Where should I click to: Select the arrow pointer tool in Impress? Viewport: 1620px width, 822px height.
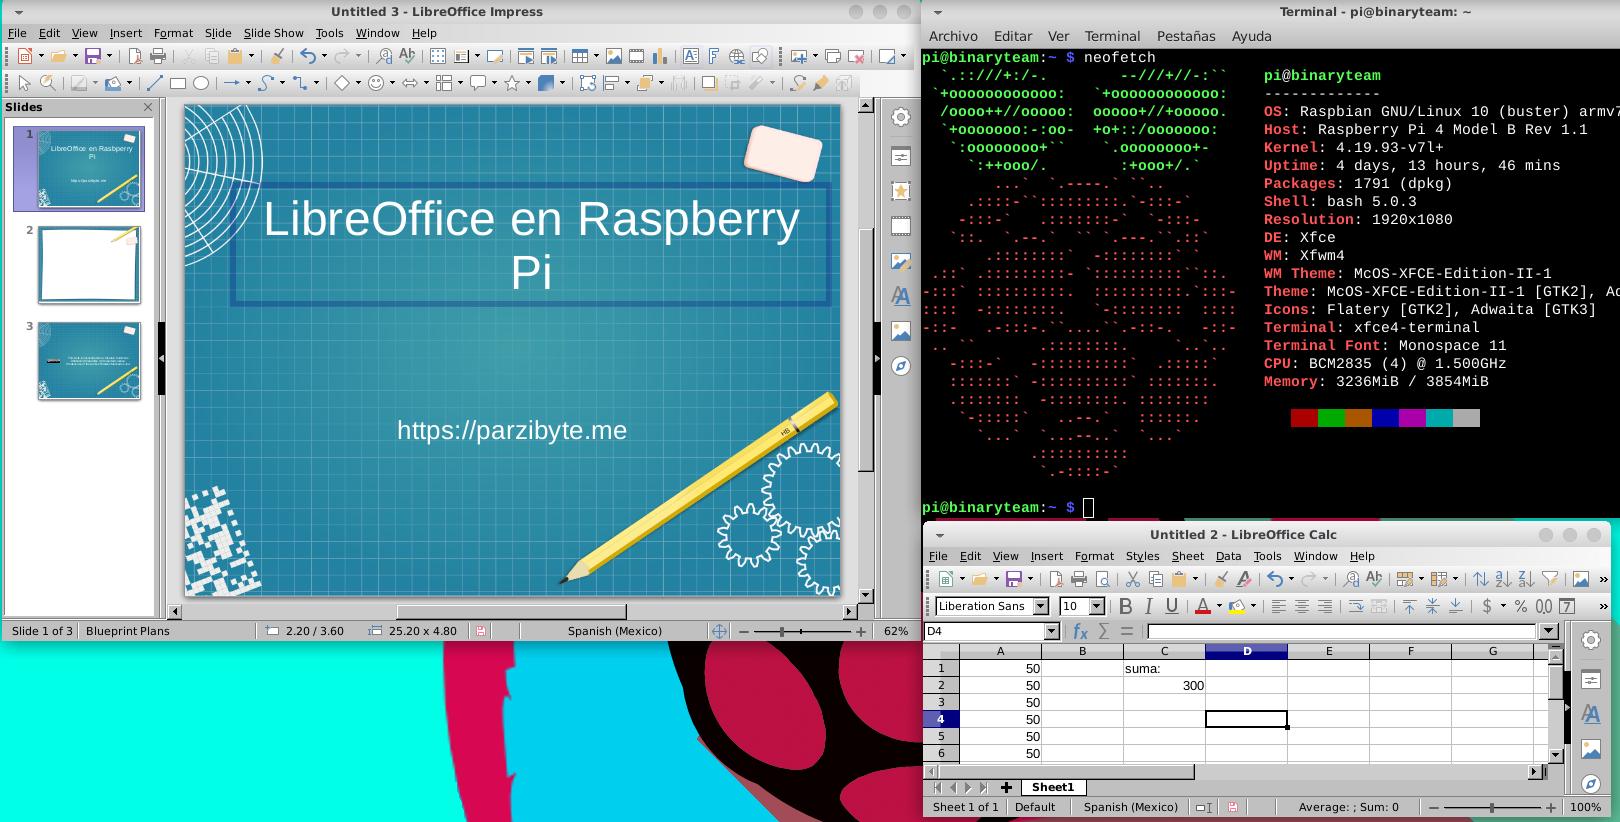[24, 83]
